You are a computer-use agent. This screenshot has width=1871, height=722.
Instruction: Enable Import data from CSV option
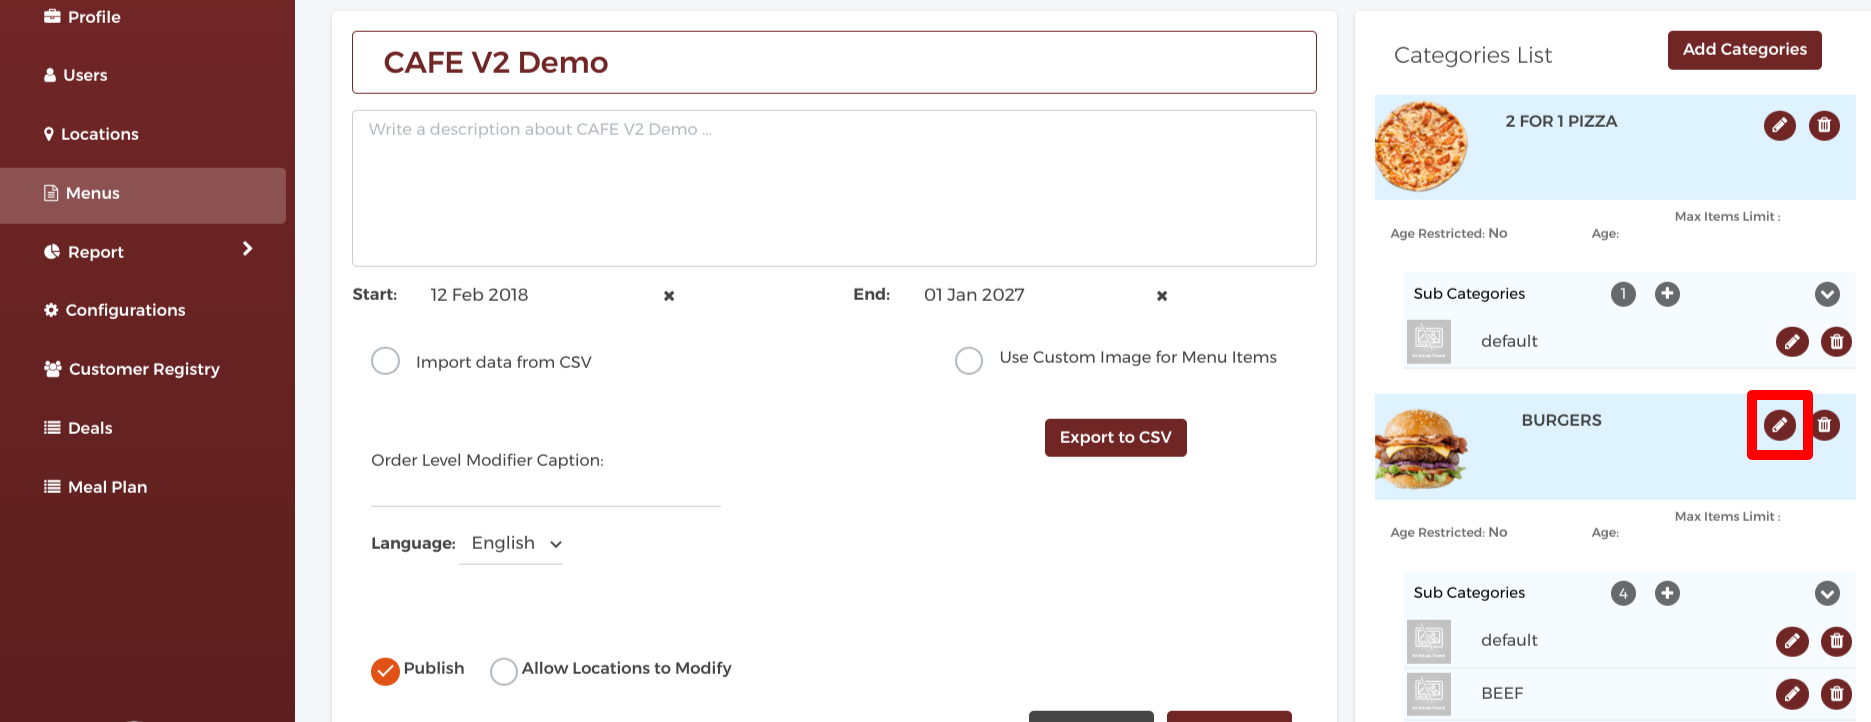(x=386, y=361)
